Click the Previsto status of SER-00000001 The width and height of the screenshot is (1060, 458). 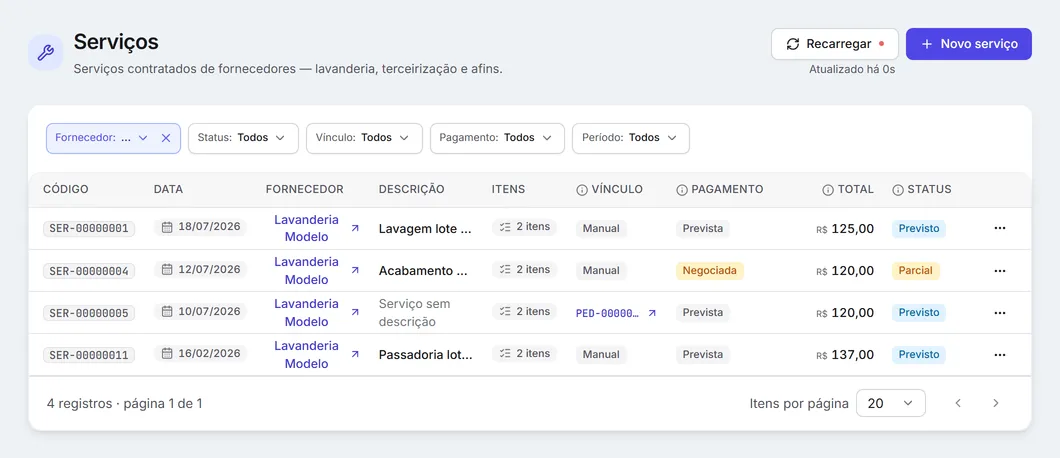(919, 229)
